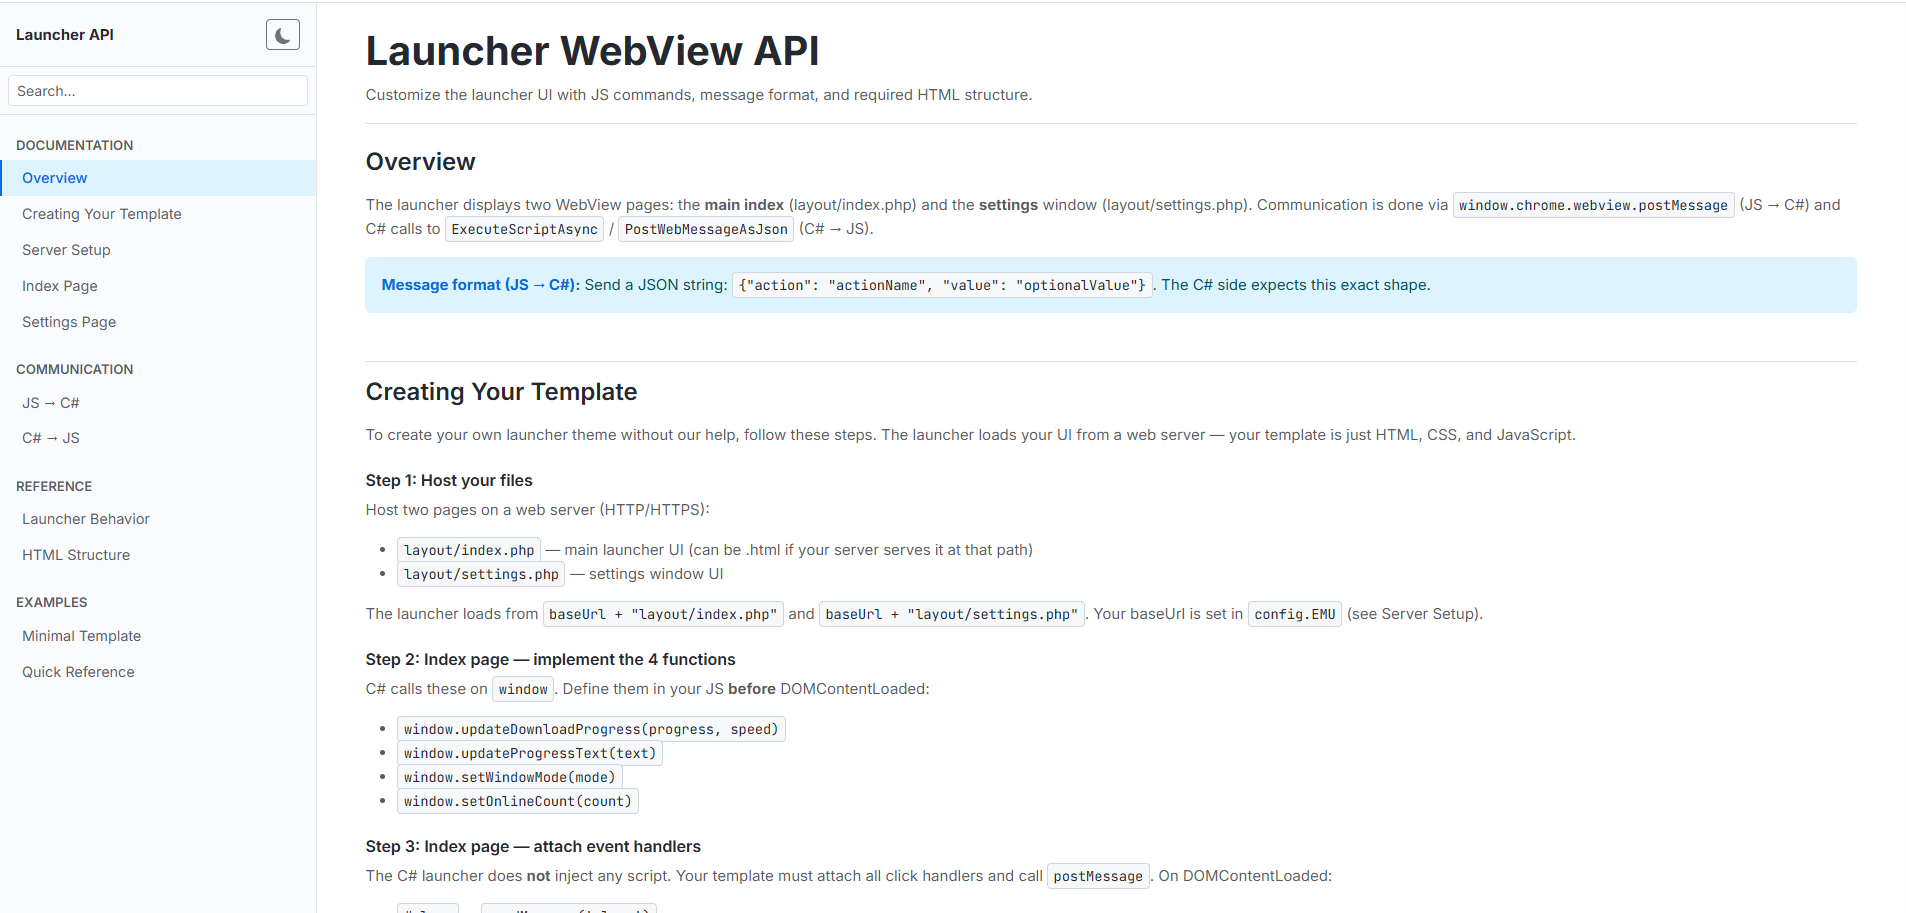Click the config.EMU code label
This screenshot has height=913, width=1906.
coord(1294,614)
